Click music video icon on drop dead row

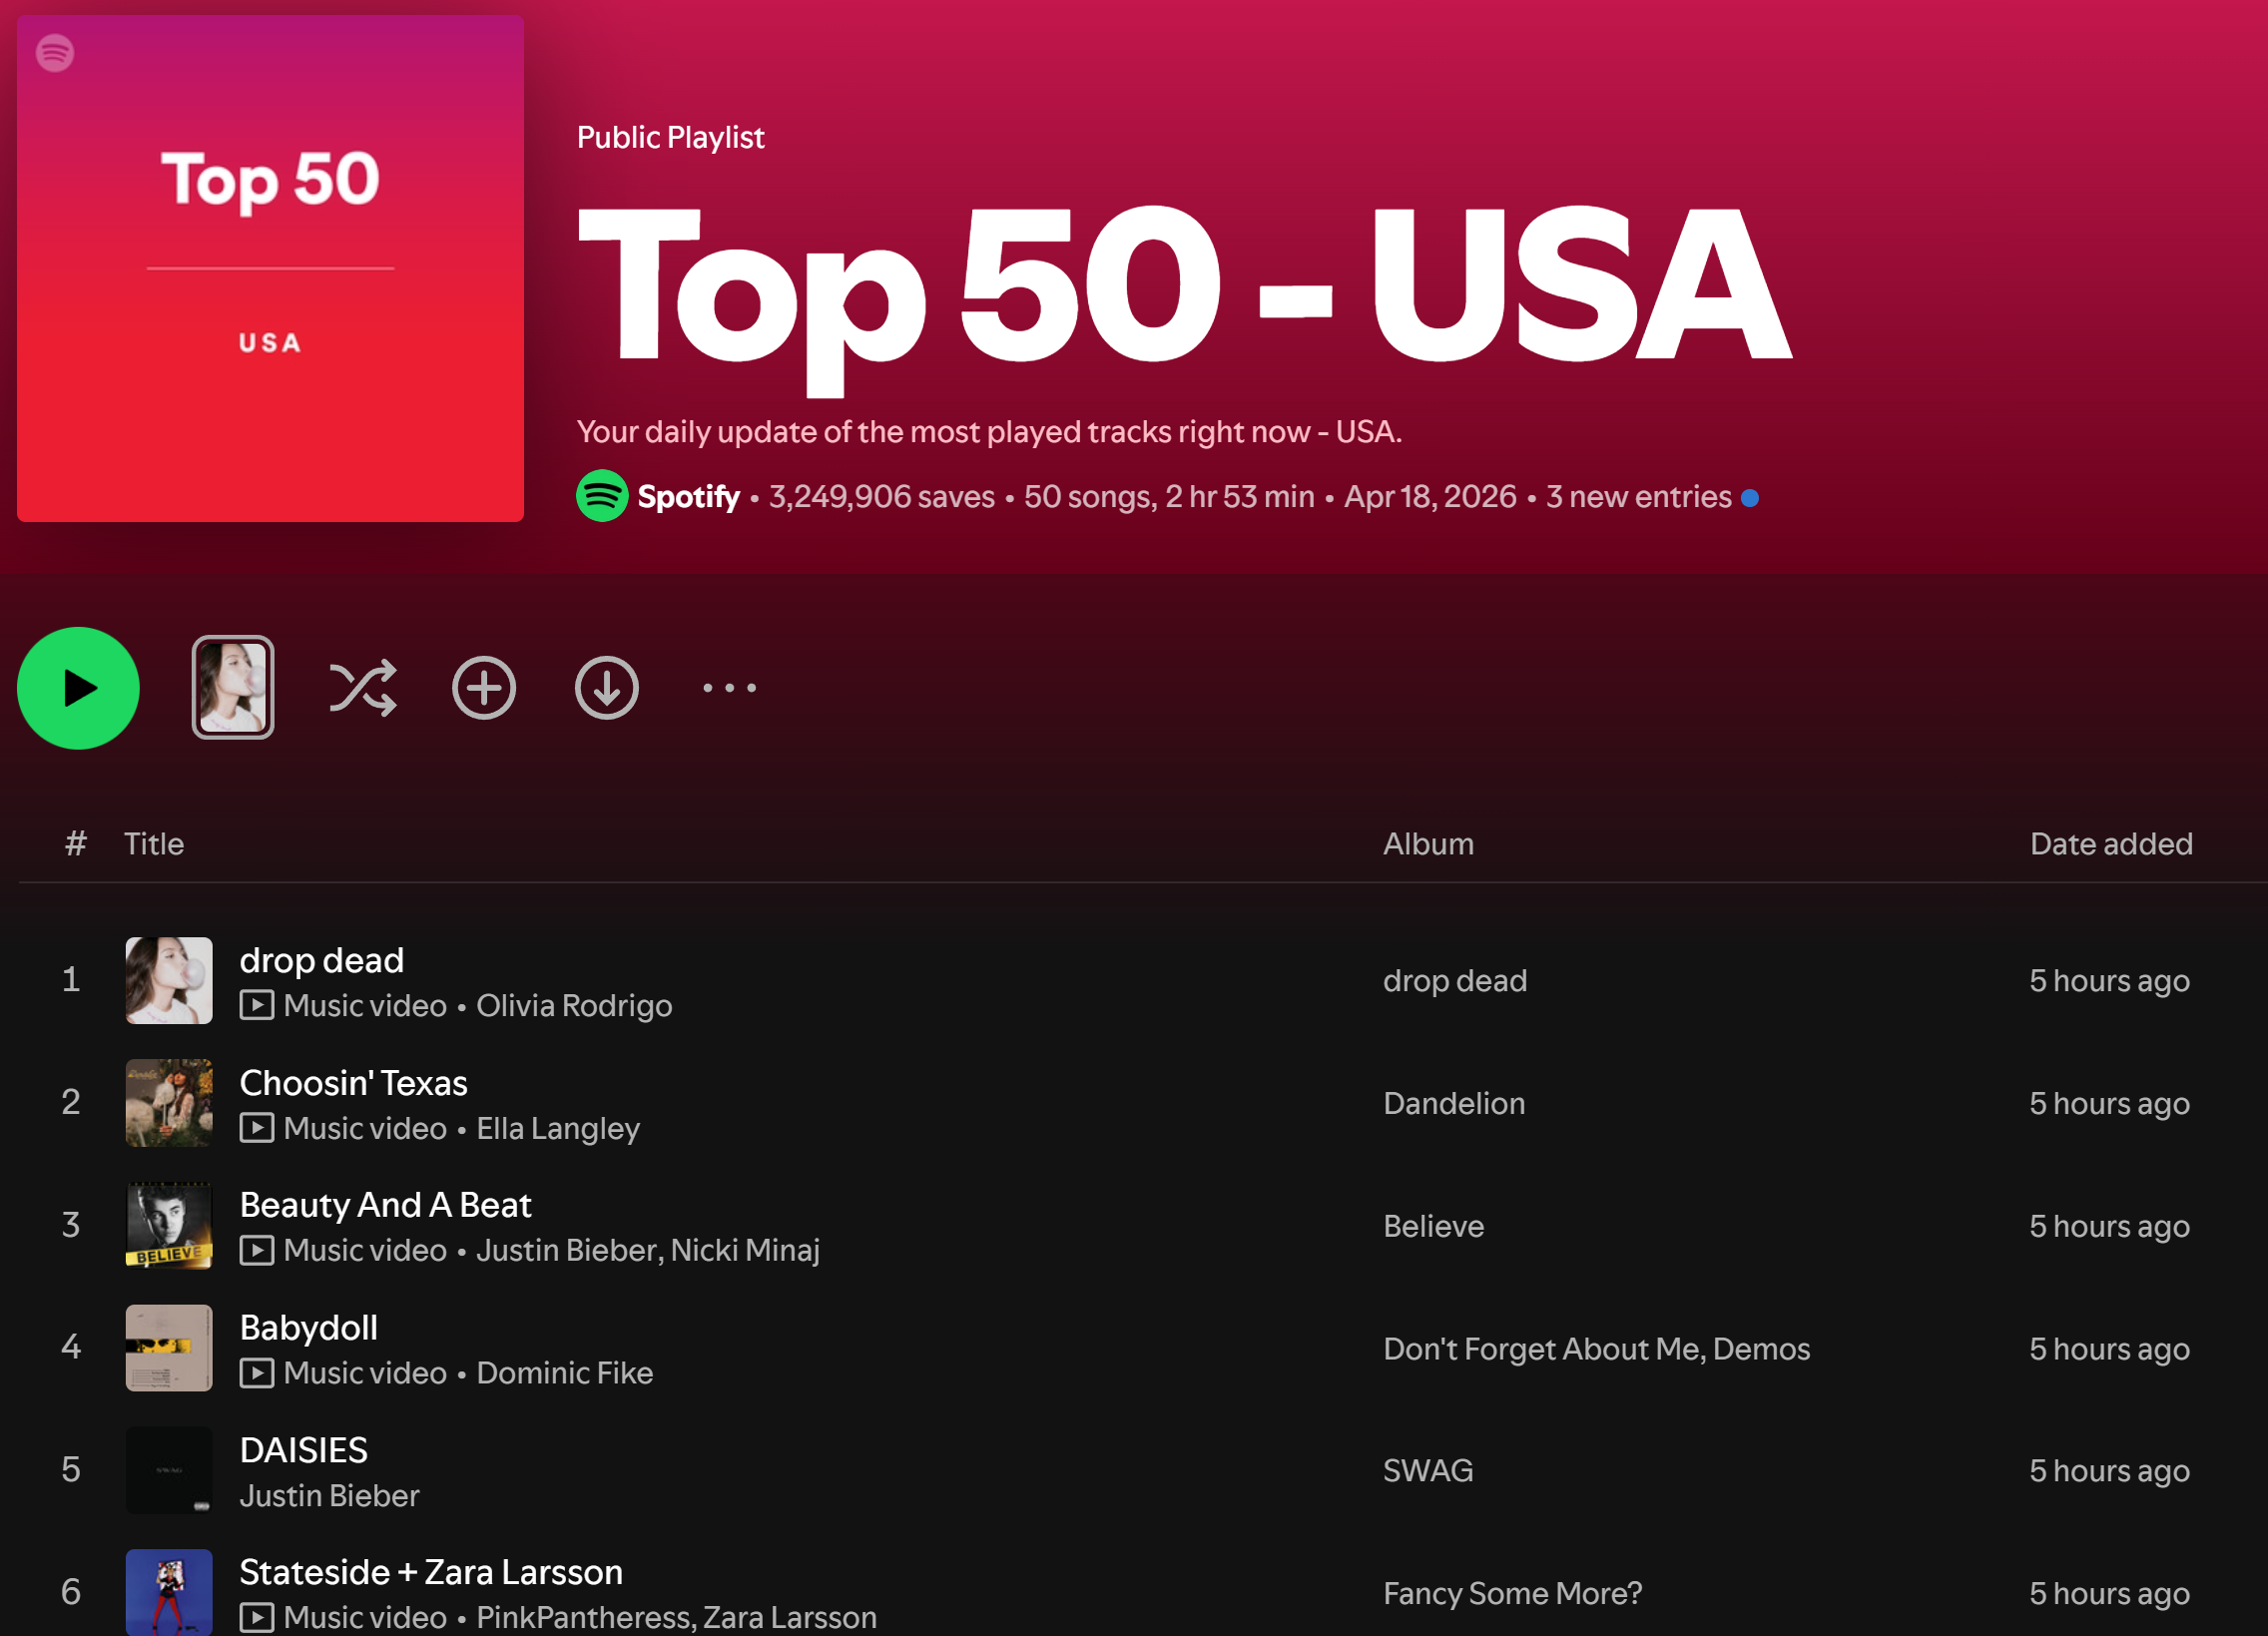[x=257, y=1005]
